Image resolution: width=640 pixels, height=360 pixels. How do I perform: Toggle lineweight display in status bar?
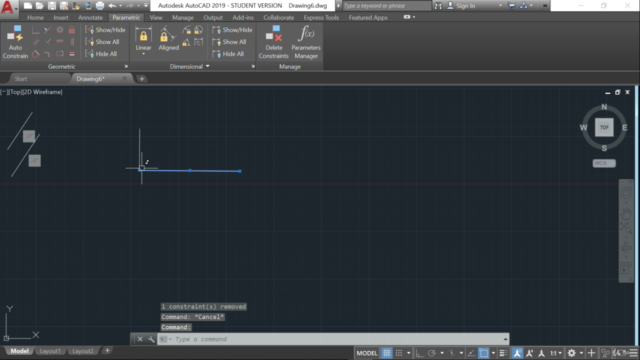[503, 353]
